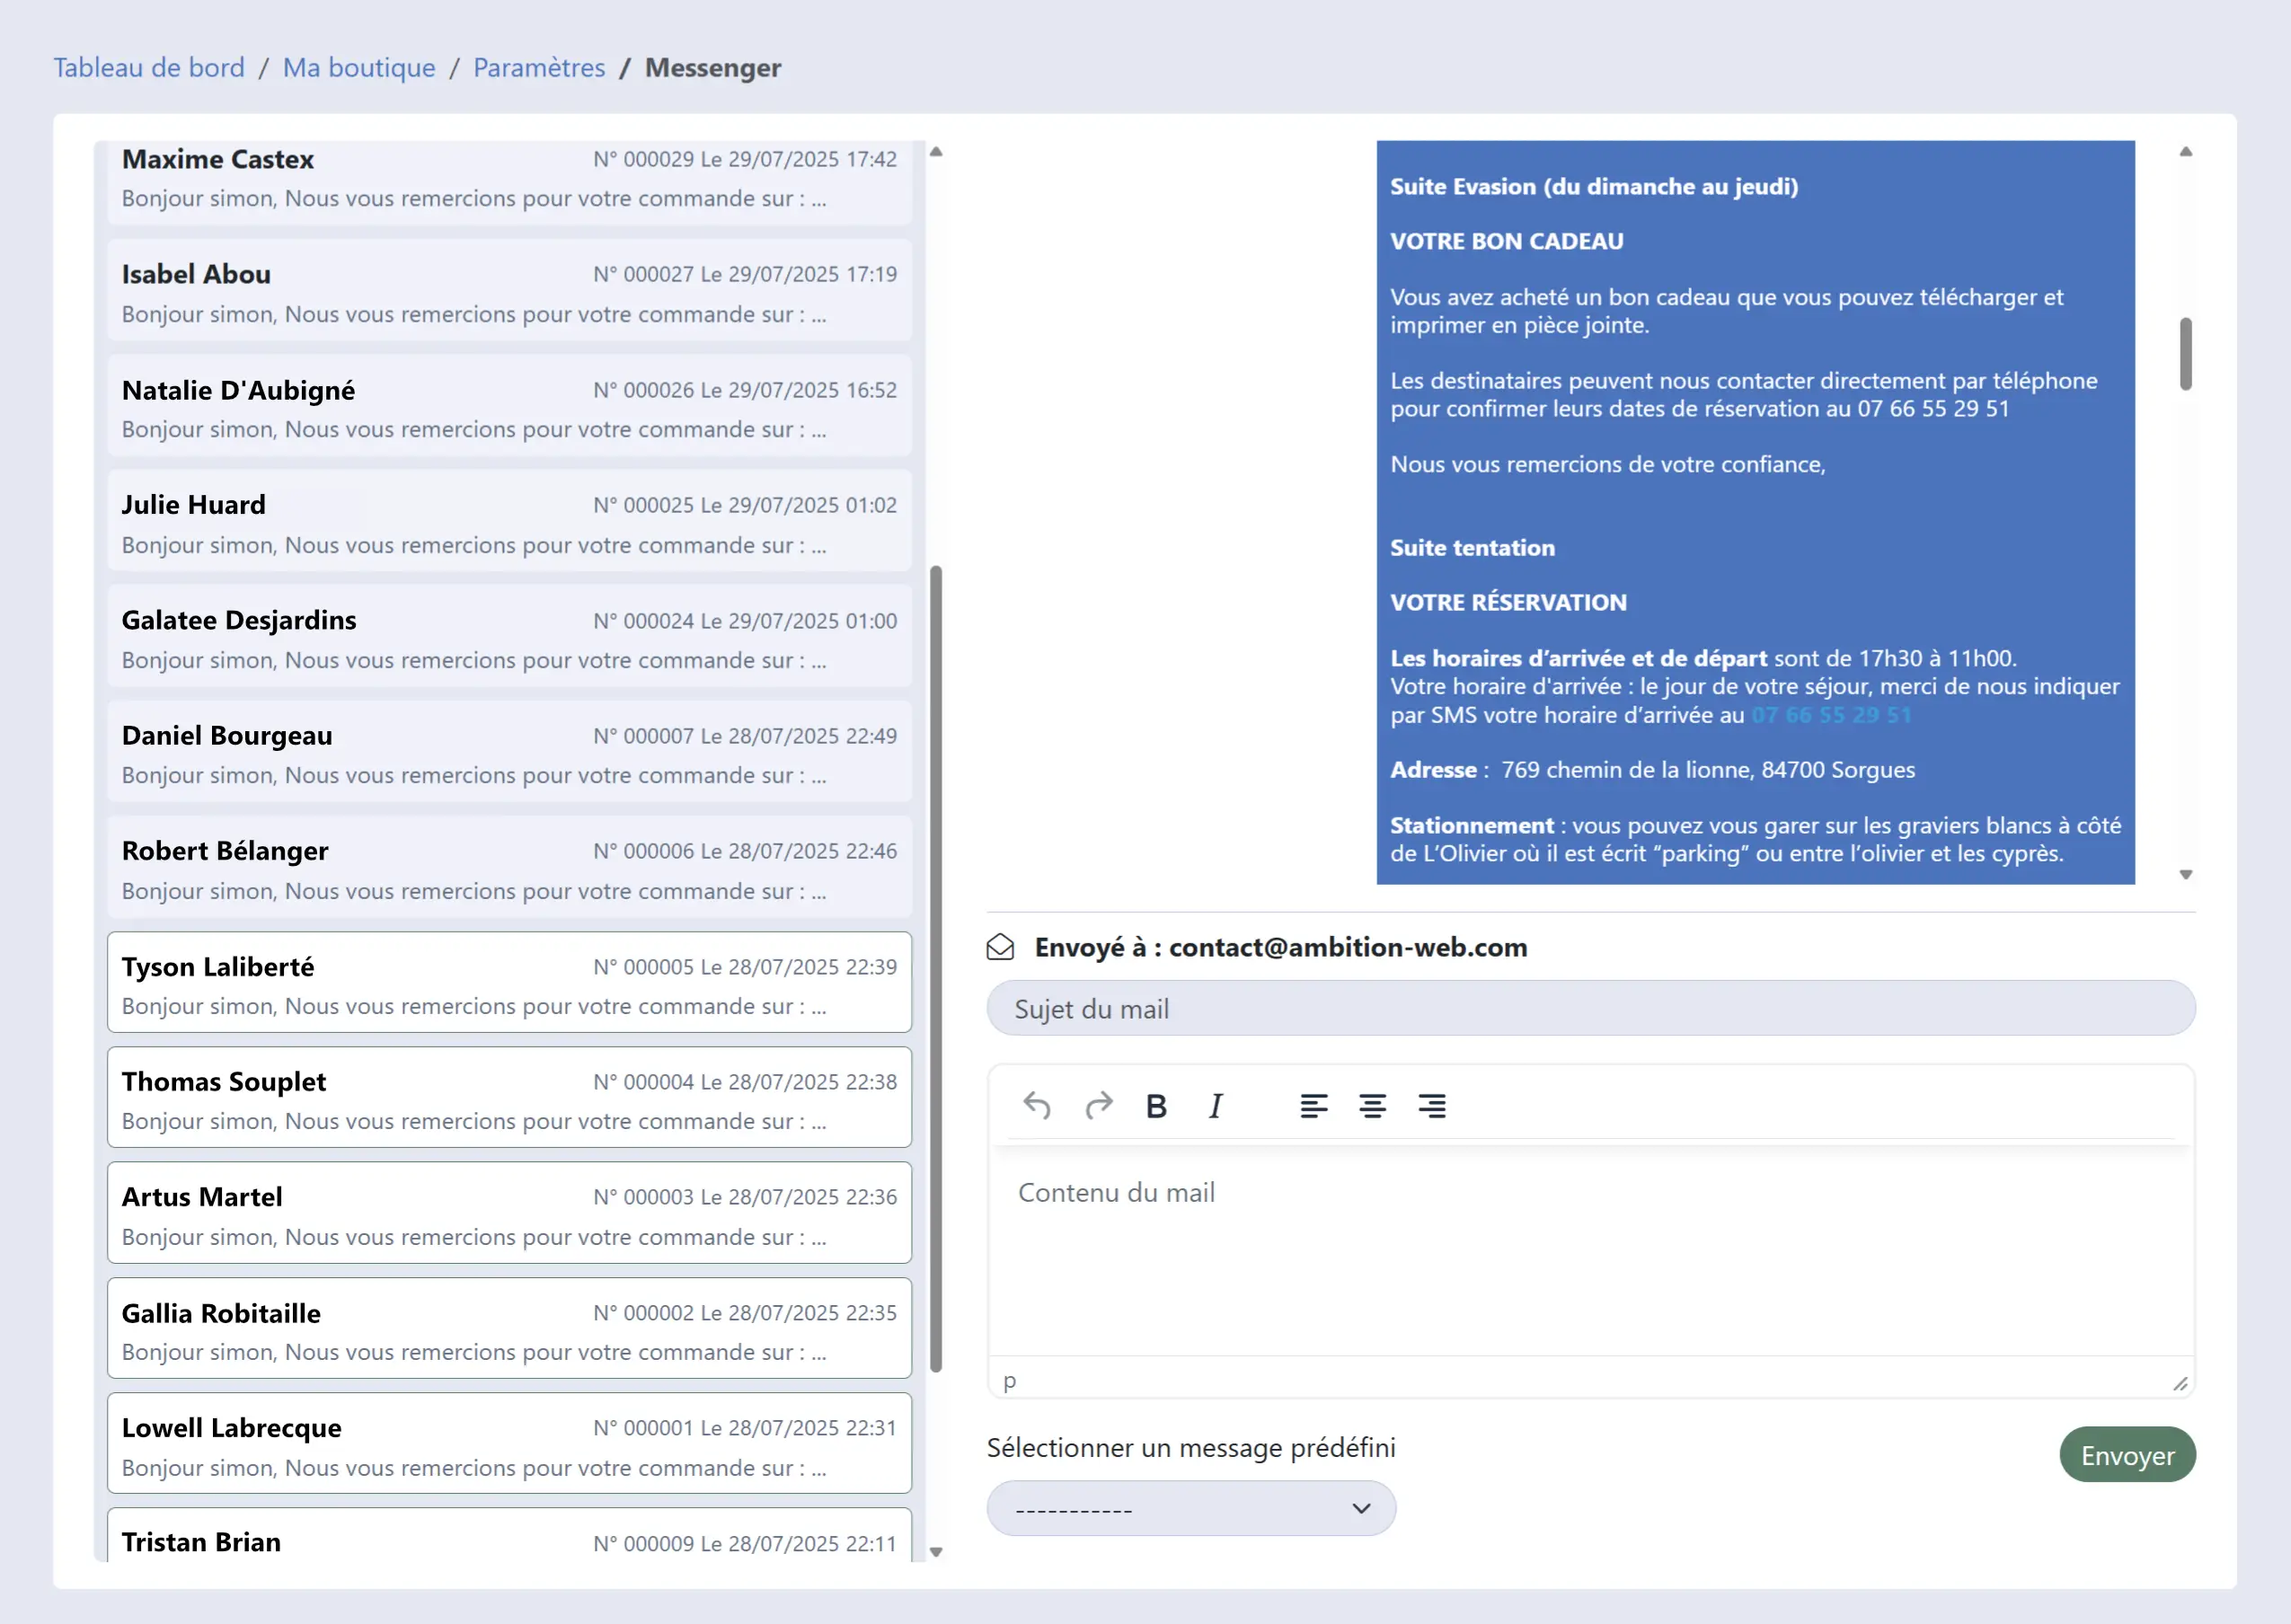2291x1624 pixels.
Task: Center align the mail text
Action: pos(1372,1106)
